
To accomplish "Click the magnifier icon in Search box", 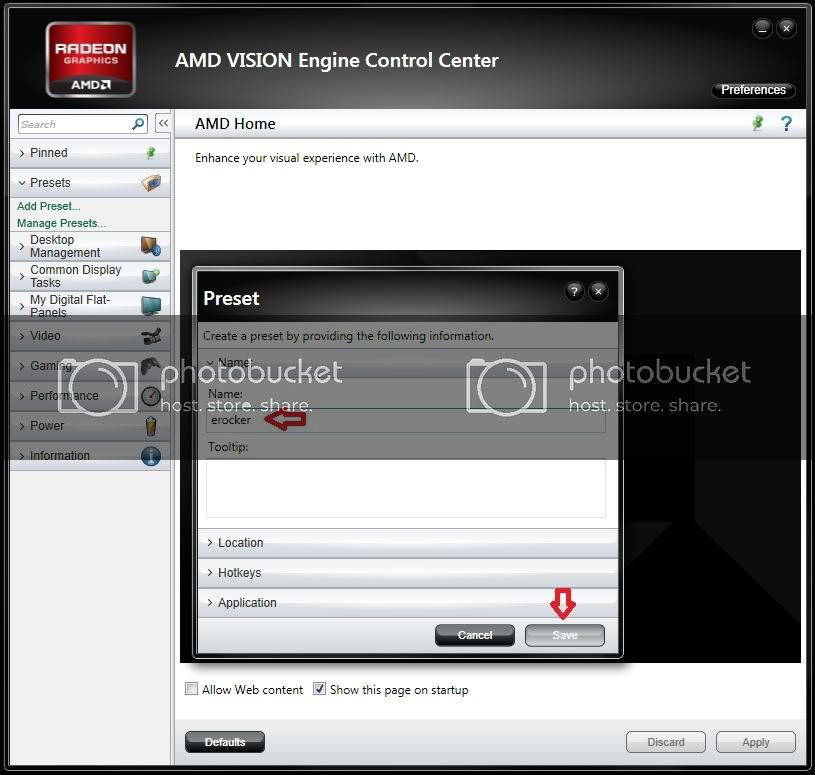I will pyautogui.click(x=138, y=124).
